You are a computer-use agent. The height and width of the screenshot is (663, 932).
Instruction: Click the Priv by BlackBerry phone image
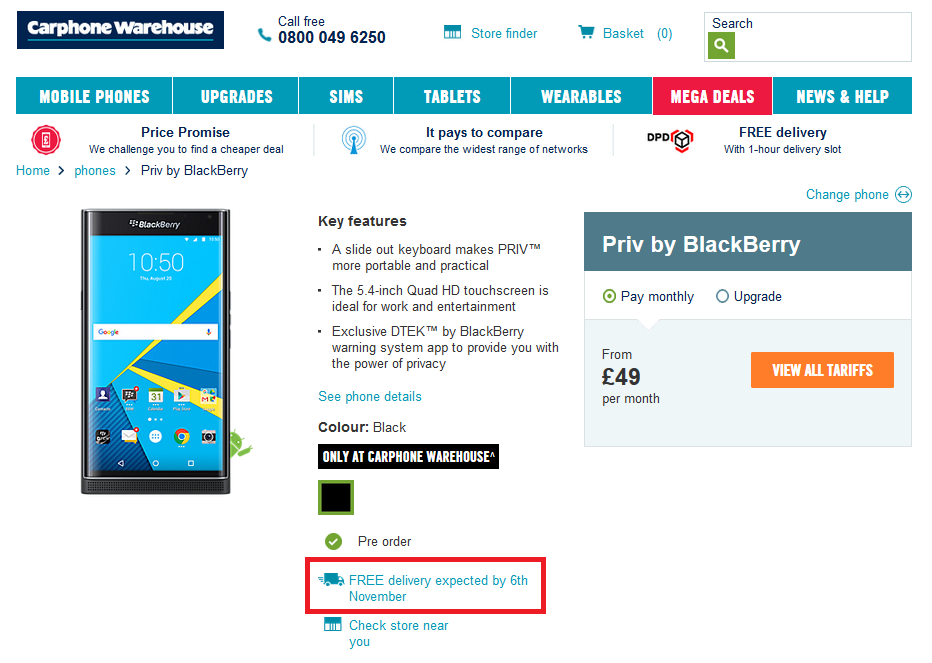pyautogui.click(x=156, y=351)
